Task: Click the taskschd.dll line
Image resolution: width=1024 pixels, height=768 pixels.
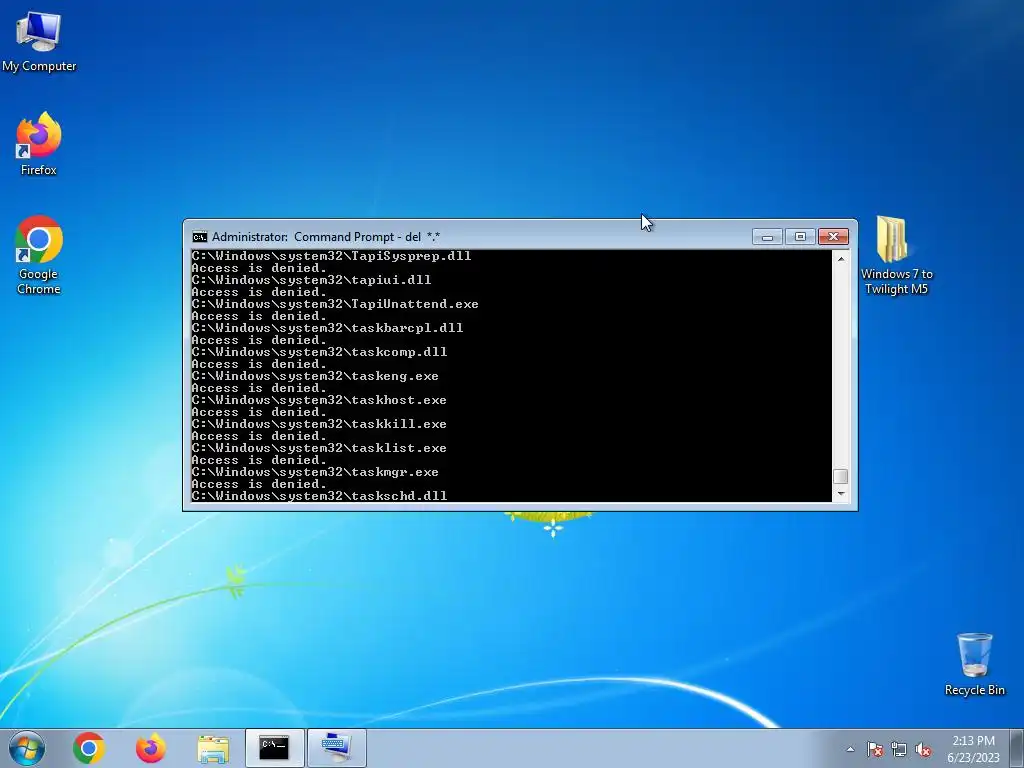Action: [x=319, y=496]
